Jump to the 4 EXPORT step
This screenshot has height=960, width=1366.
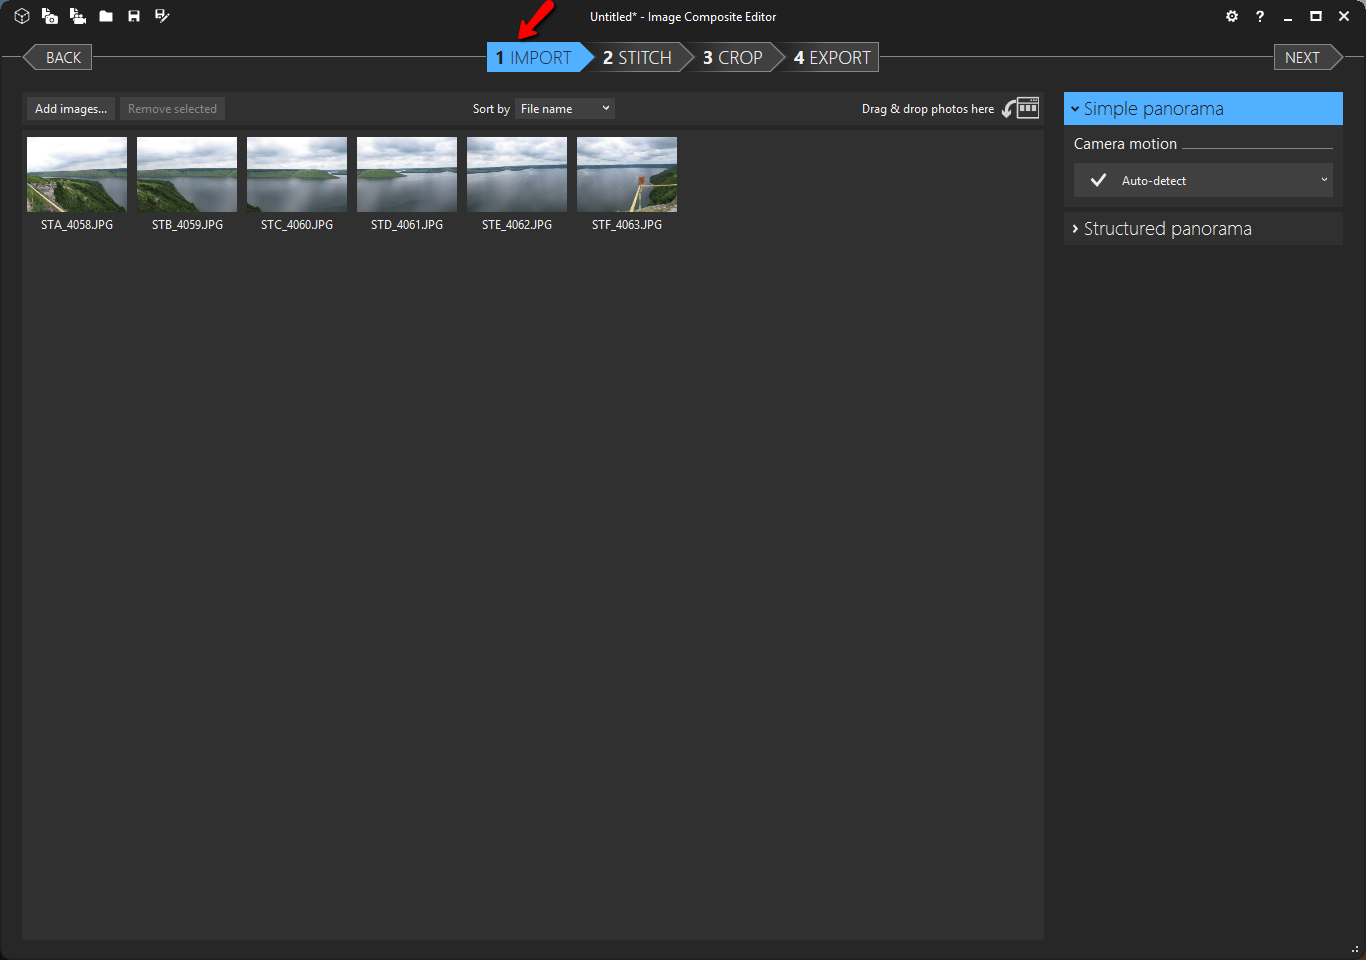[x=832, y=58]
